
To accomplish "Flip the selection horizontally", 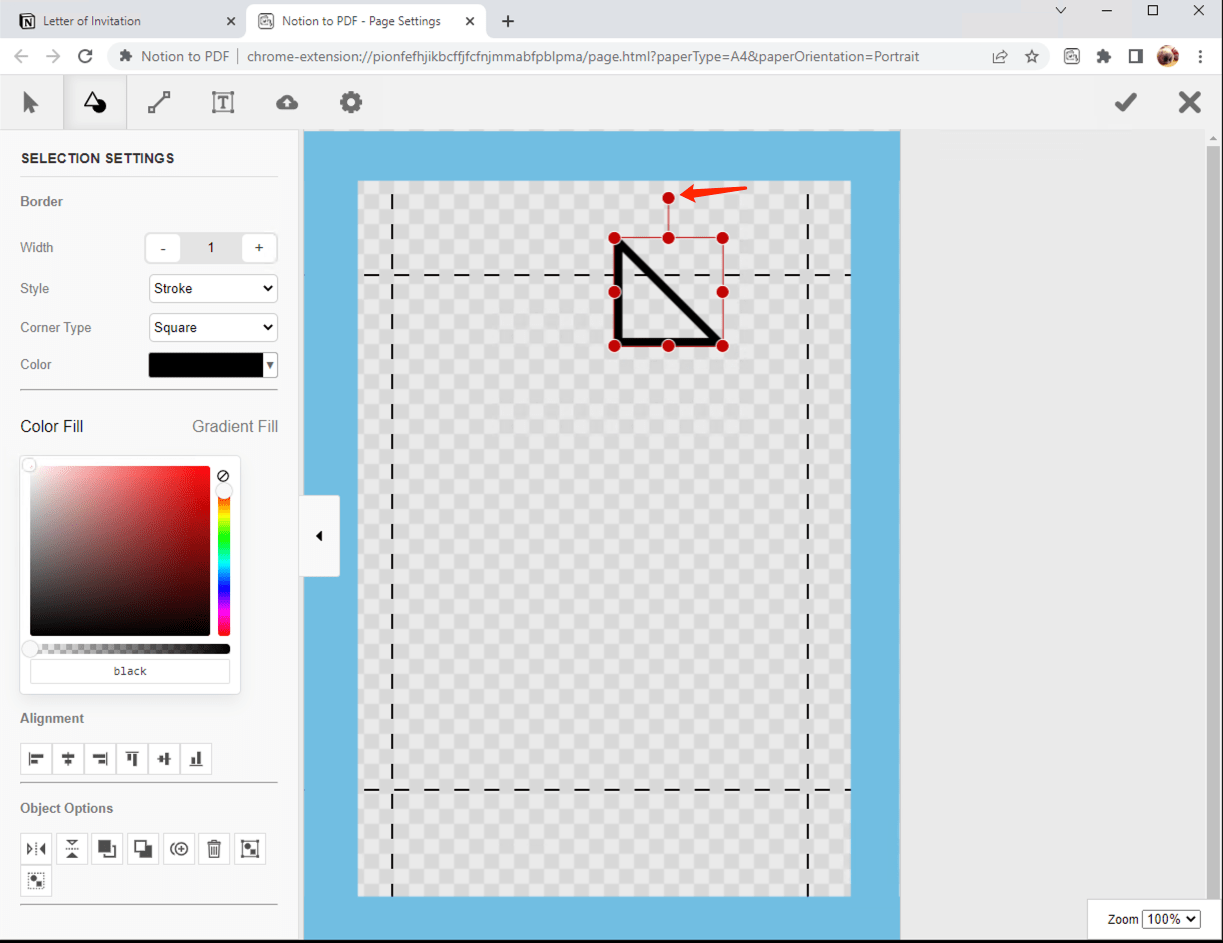I will click(36, 848).
